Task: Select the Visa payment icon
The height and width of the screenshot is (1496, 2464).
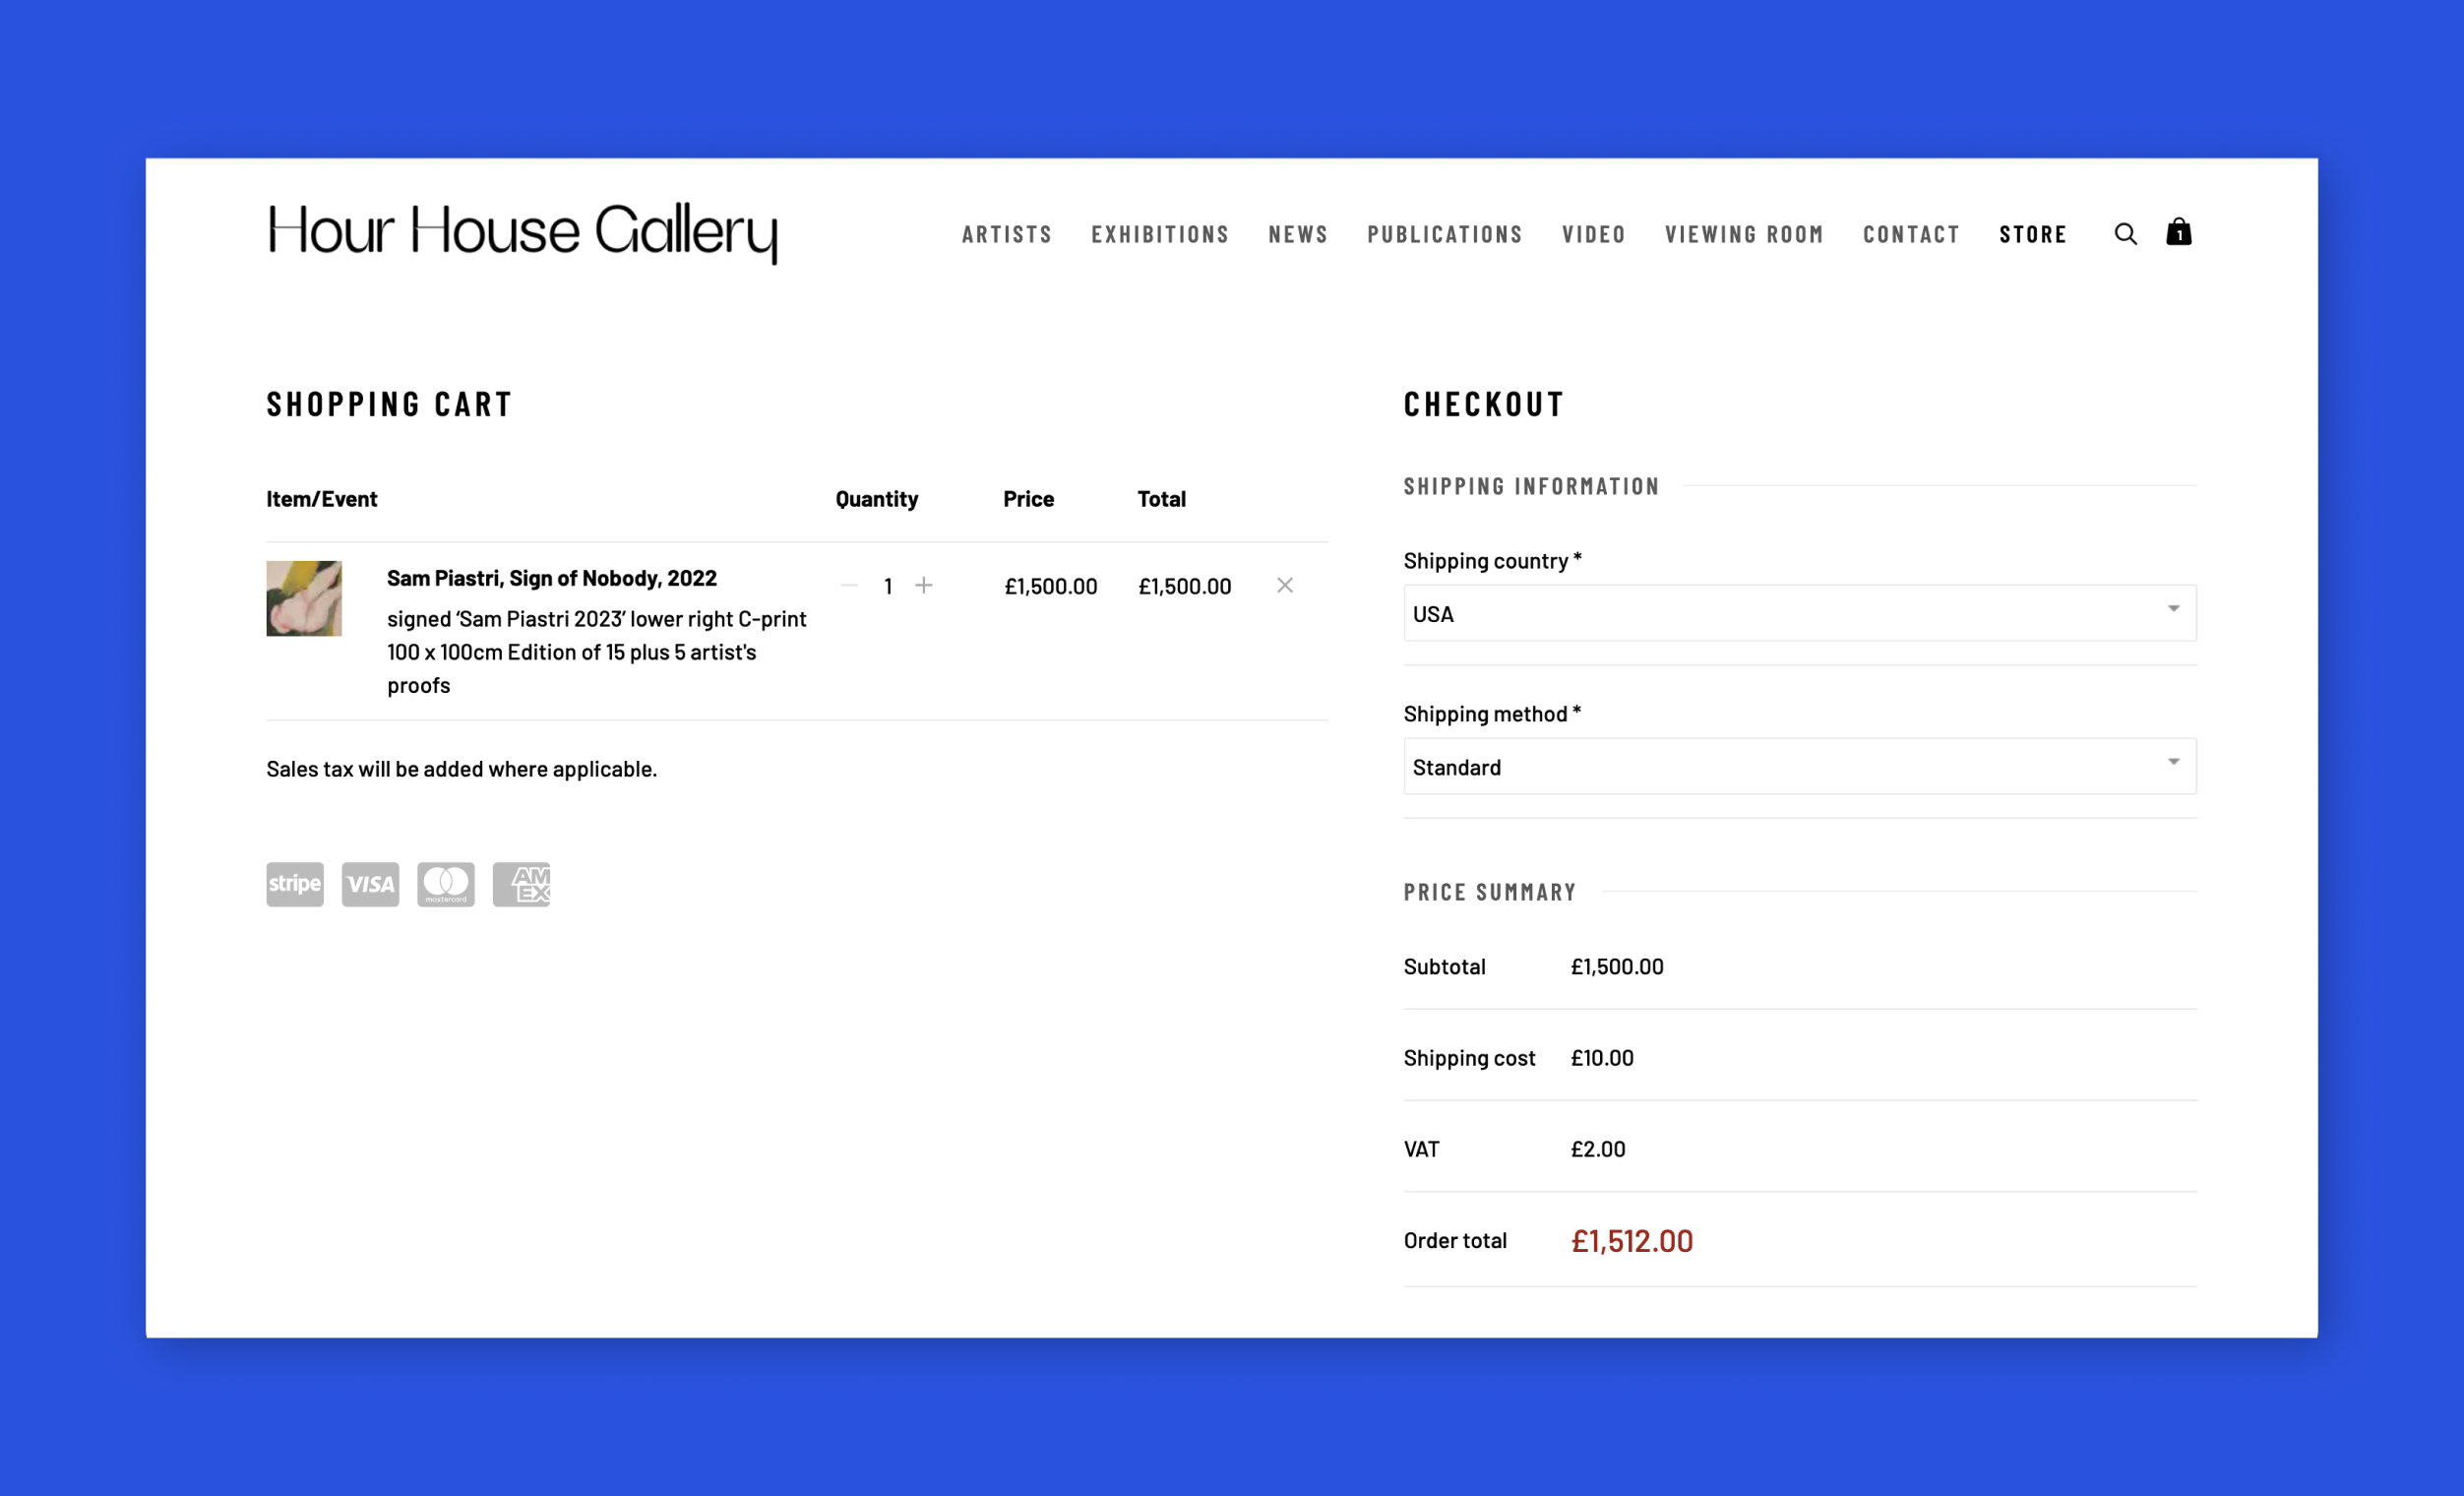Action: tap(370, 884)
